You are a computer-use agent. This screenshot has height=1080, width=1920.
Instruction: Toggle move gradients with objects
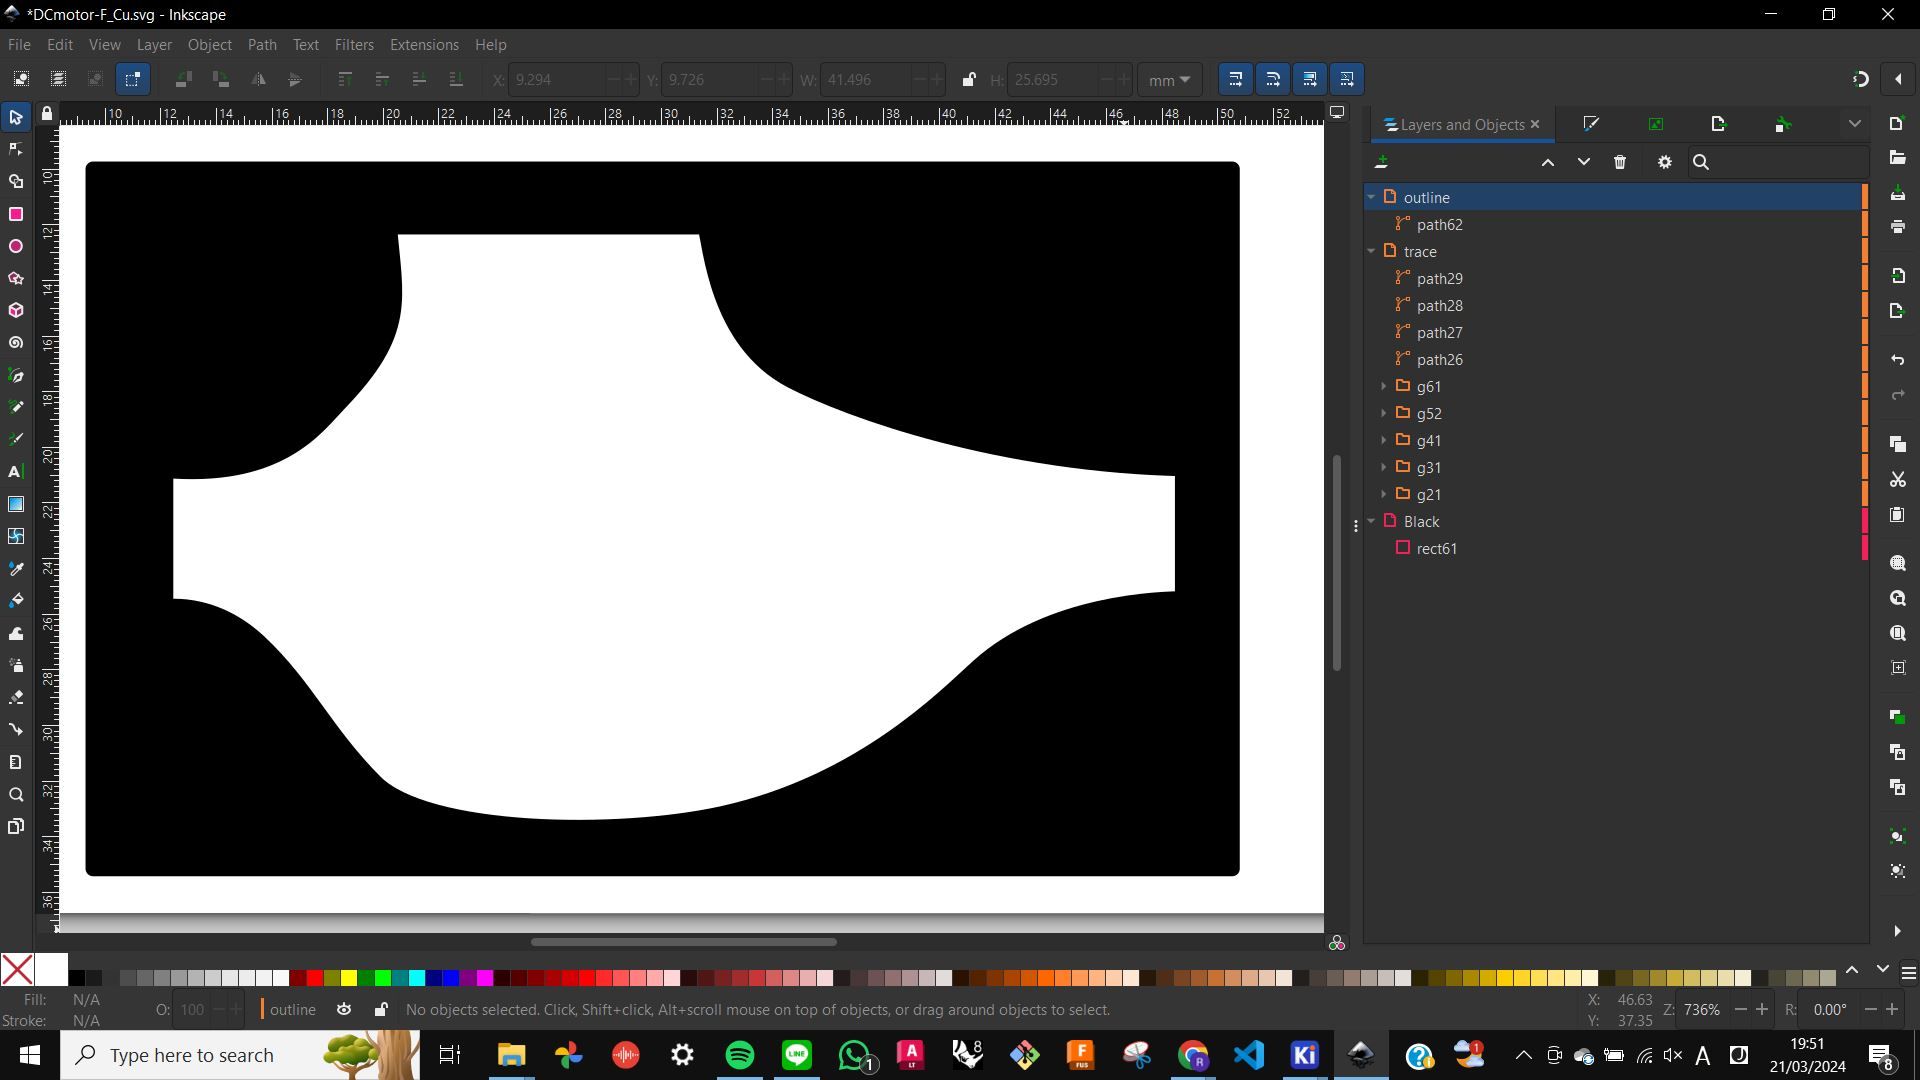click(x=1310, y=79)
